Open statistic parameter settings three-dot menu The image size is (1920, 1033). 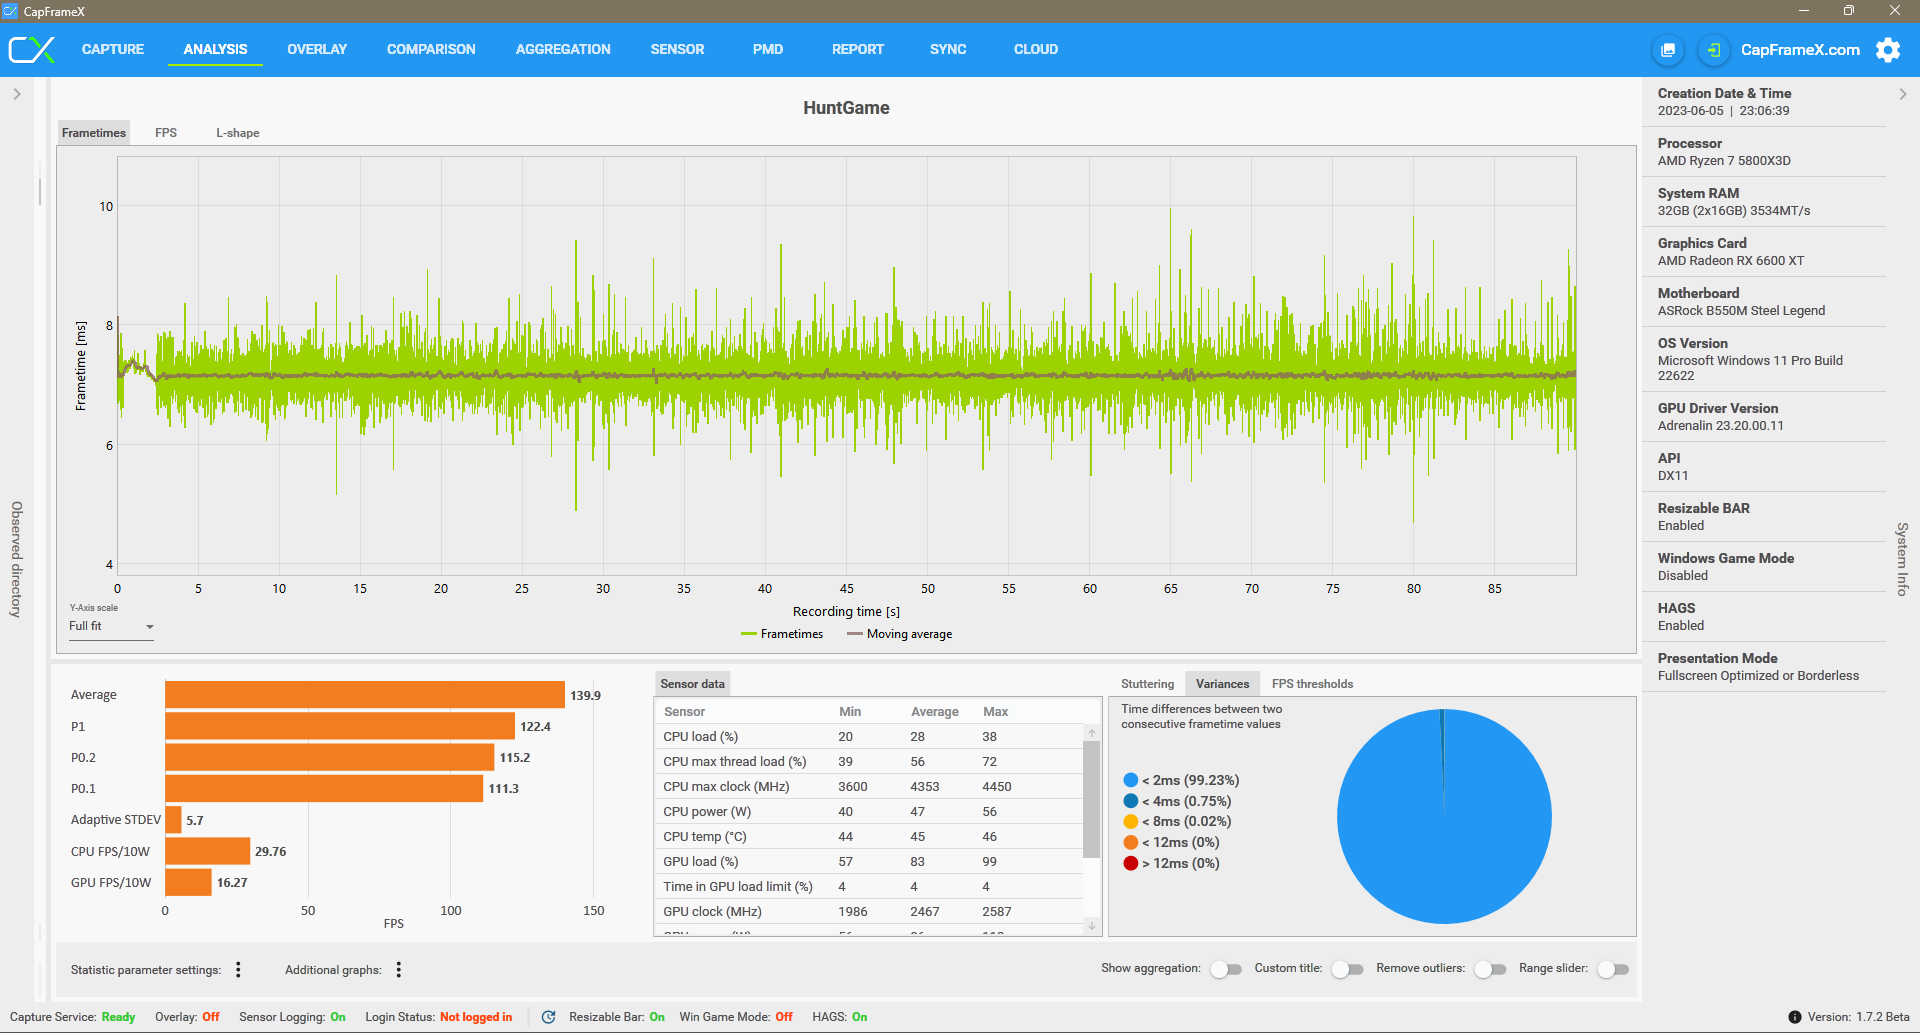click(x=238, y=969)
